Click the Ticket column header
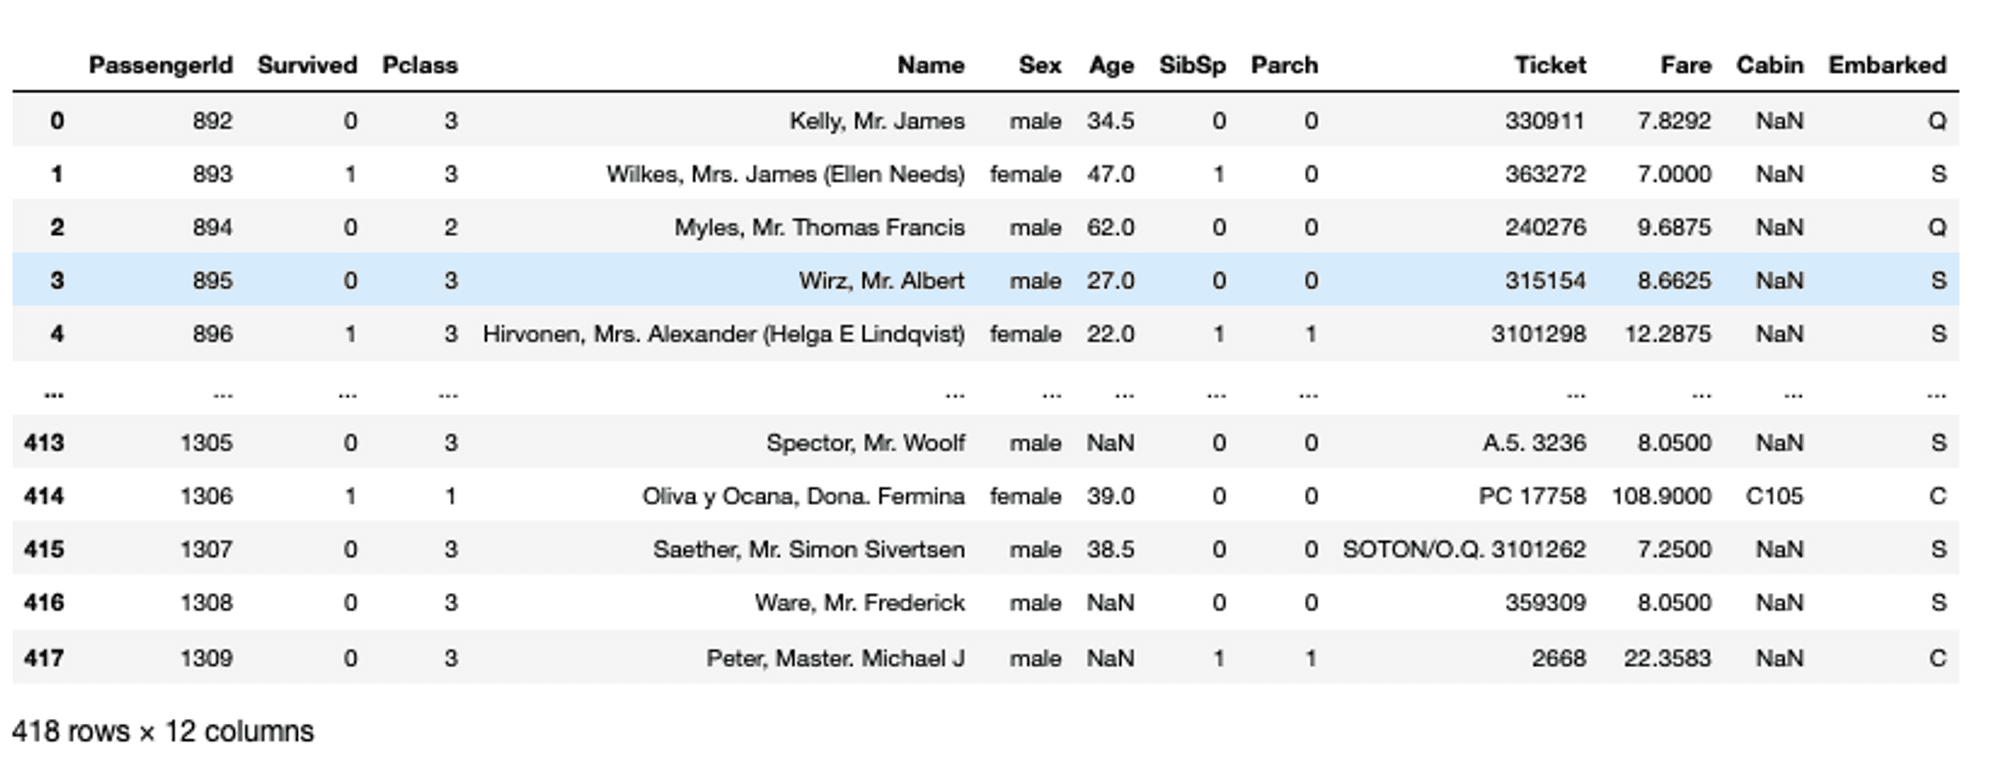The height and width of the screenshot is (780, 2000). pyautogui.click(x=1549, y=65)
